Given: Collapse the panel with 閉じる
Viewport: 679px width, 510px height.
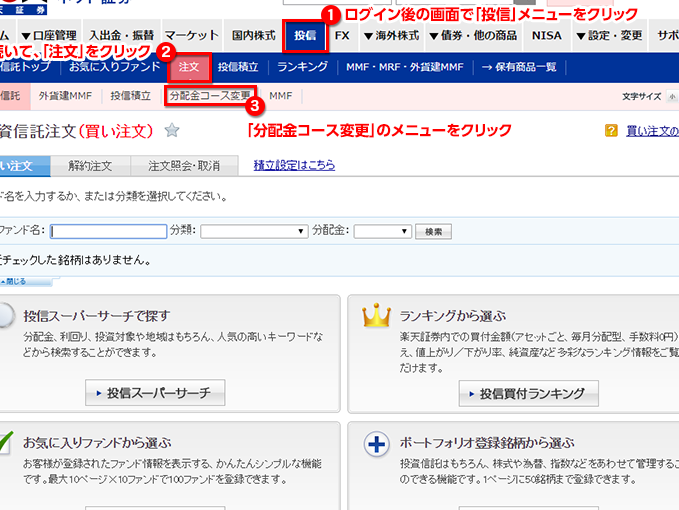Looking at the screenshot, I should point(25,281).
